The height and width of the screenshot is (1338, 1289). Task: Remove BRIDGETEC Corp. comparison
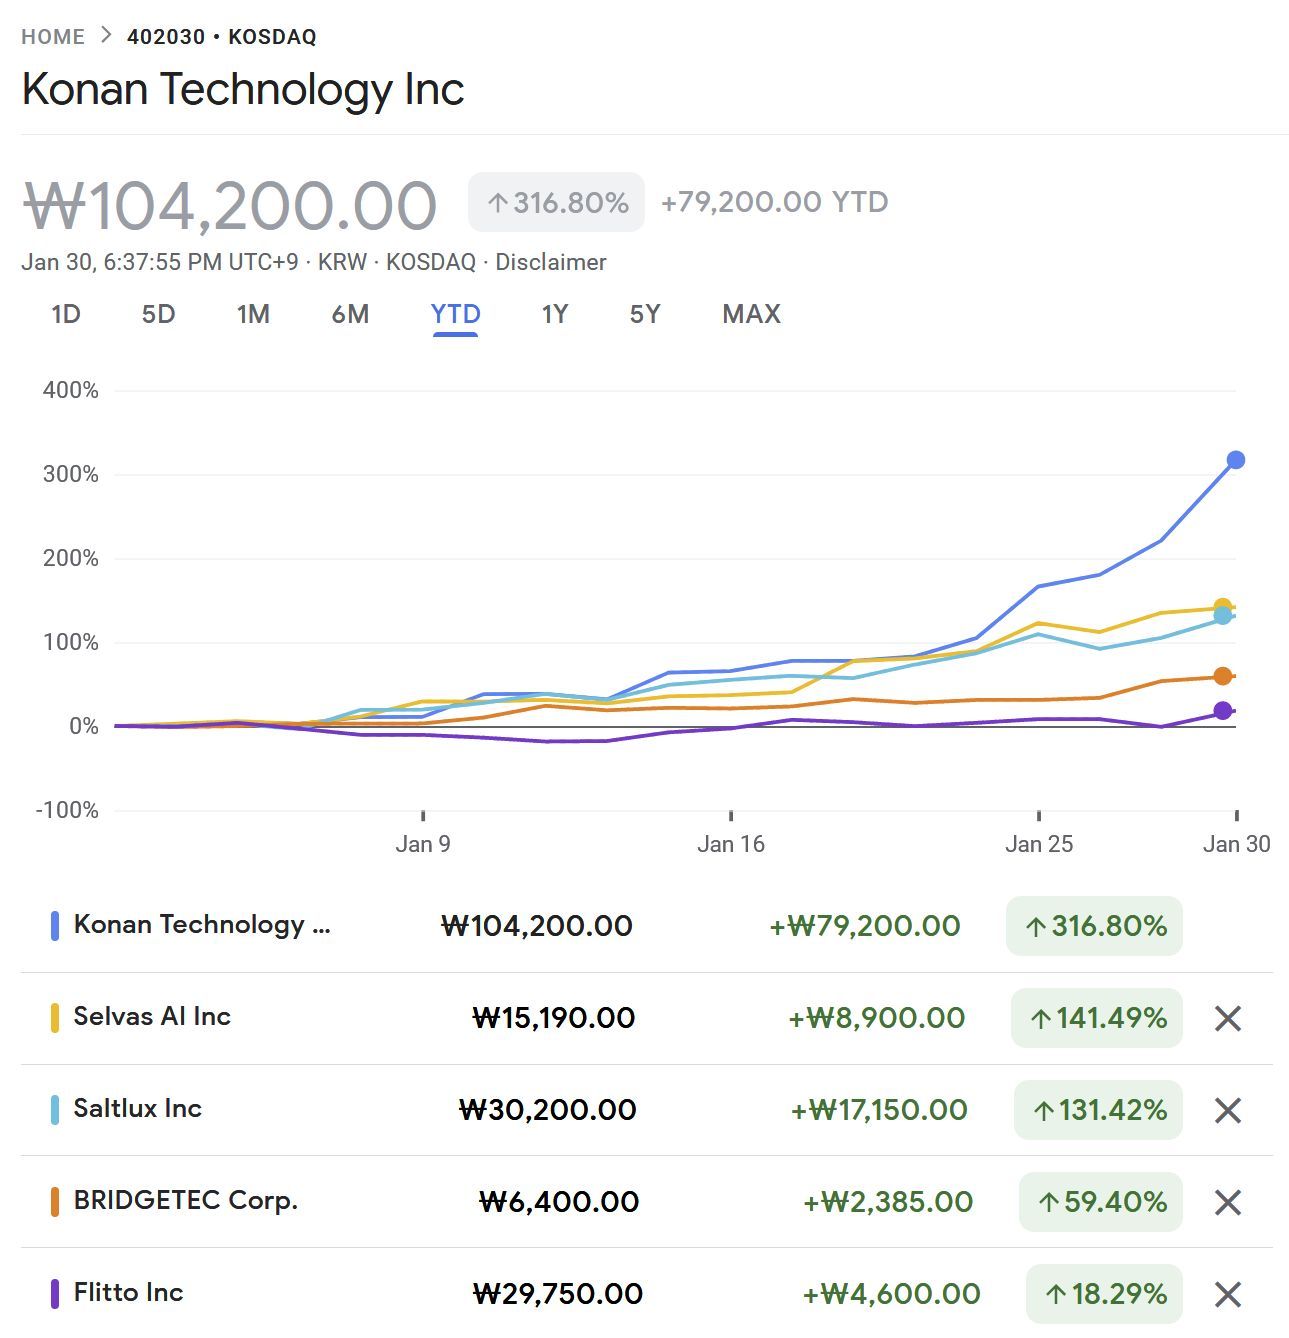1227,1202
